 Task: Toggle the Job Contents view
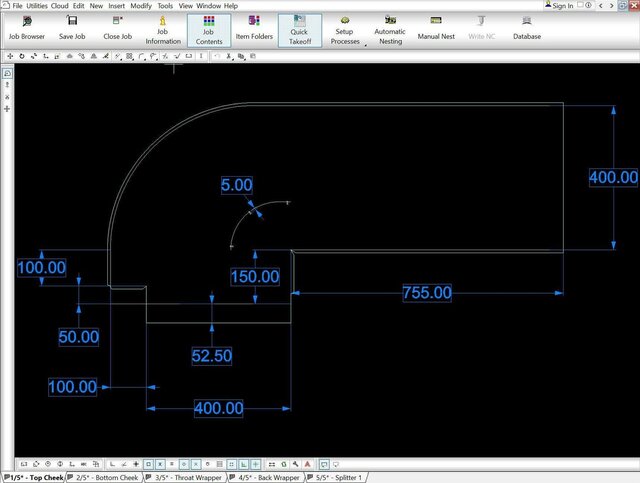(x=208, y=30)
